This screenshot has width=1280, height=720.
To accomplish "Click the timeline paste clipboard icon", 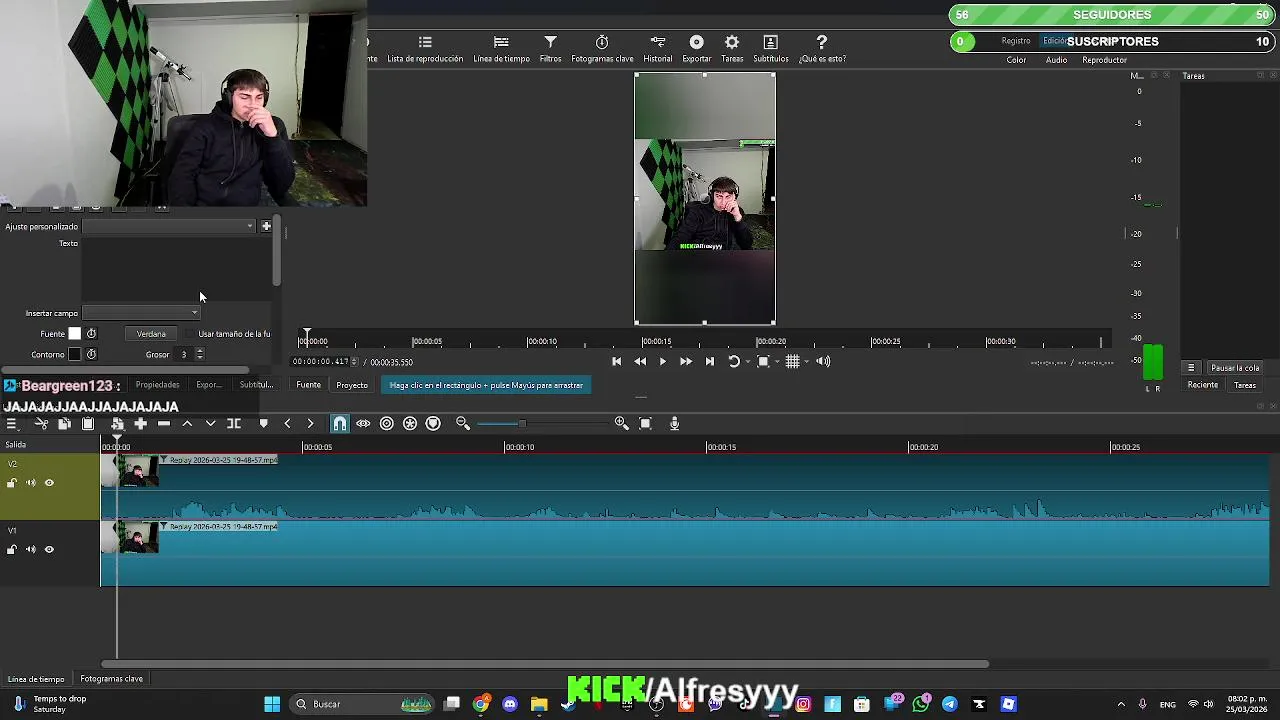I will point(88,424).
